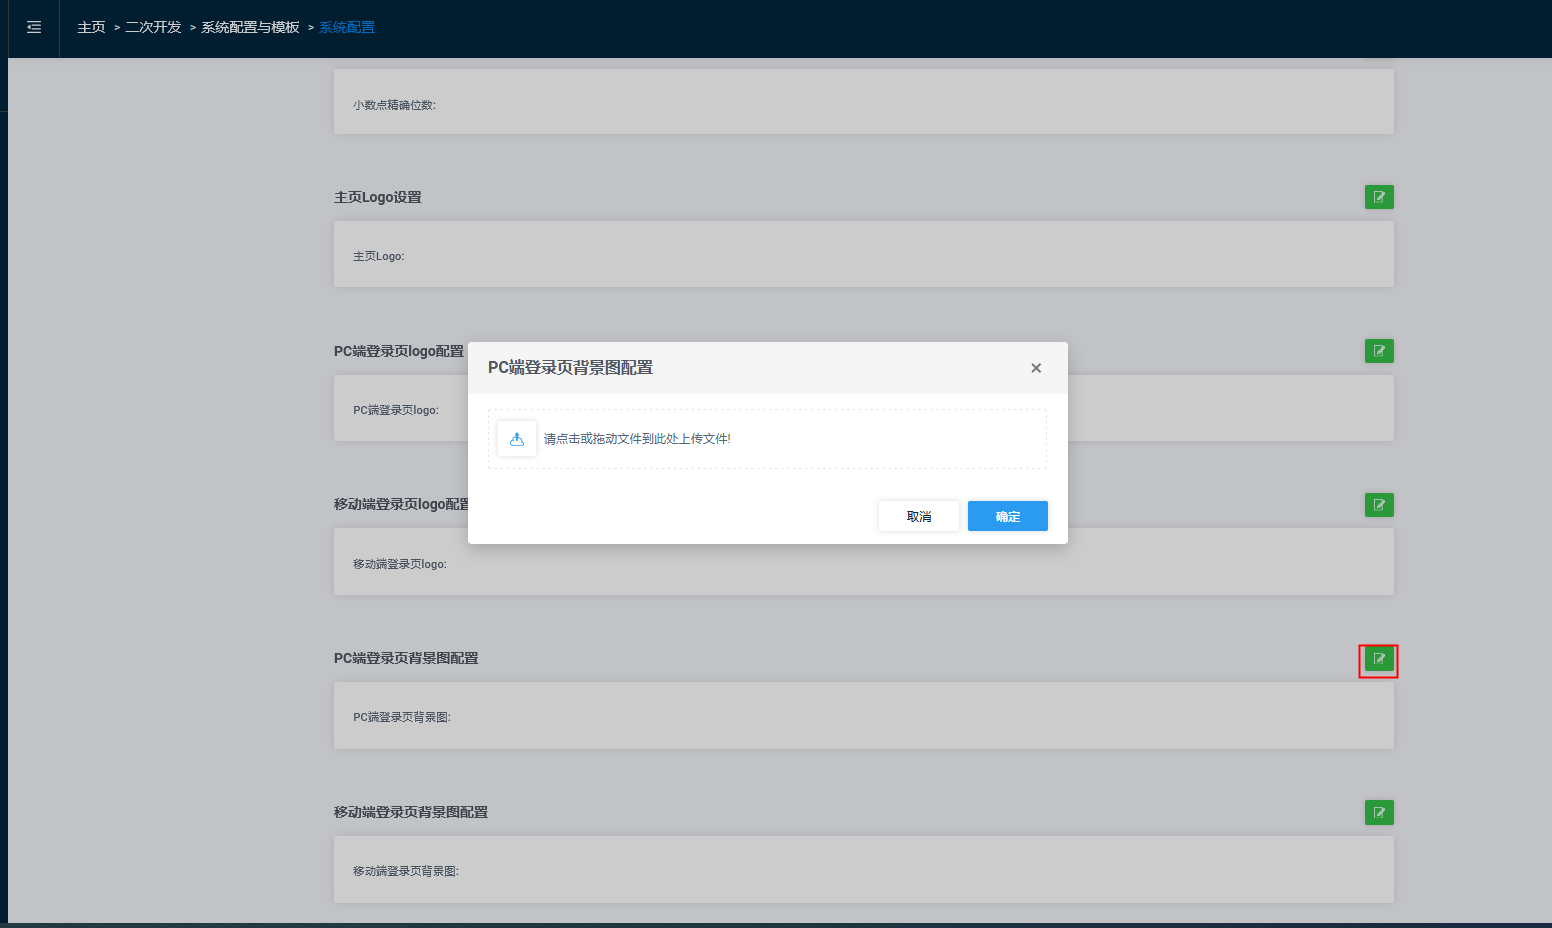Edit the 移动端登录页logo配置 section
Screen dimensions: 1552x928
point(1379,505)
